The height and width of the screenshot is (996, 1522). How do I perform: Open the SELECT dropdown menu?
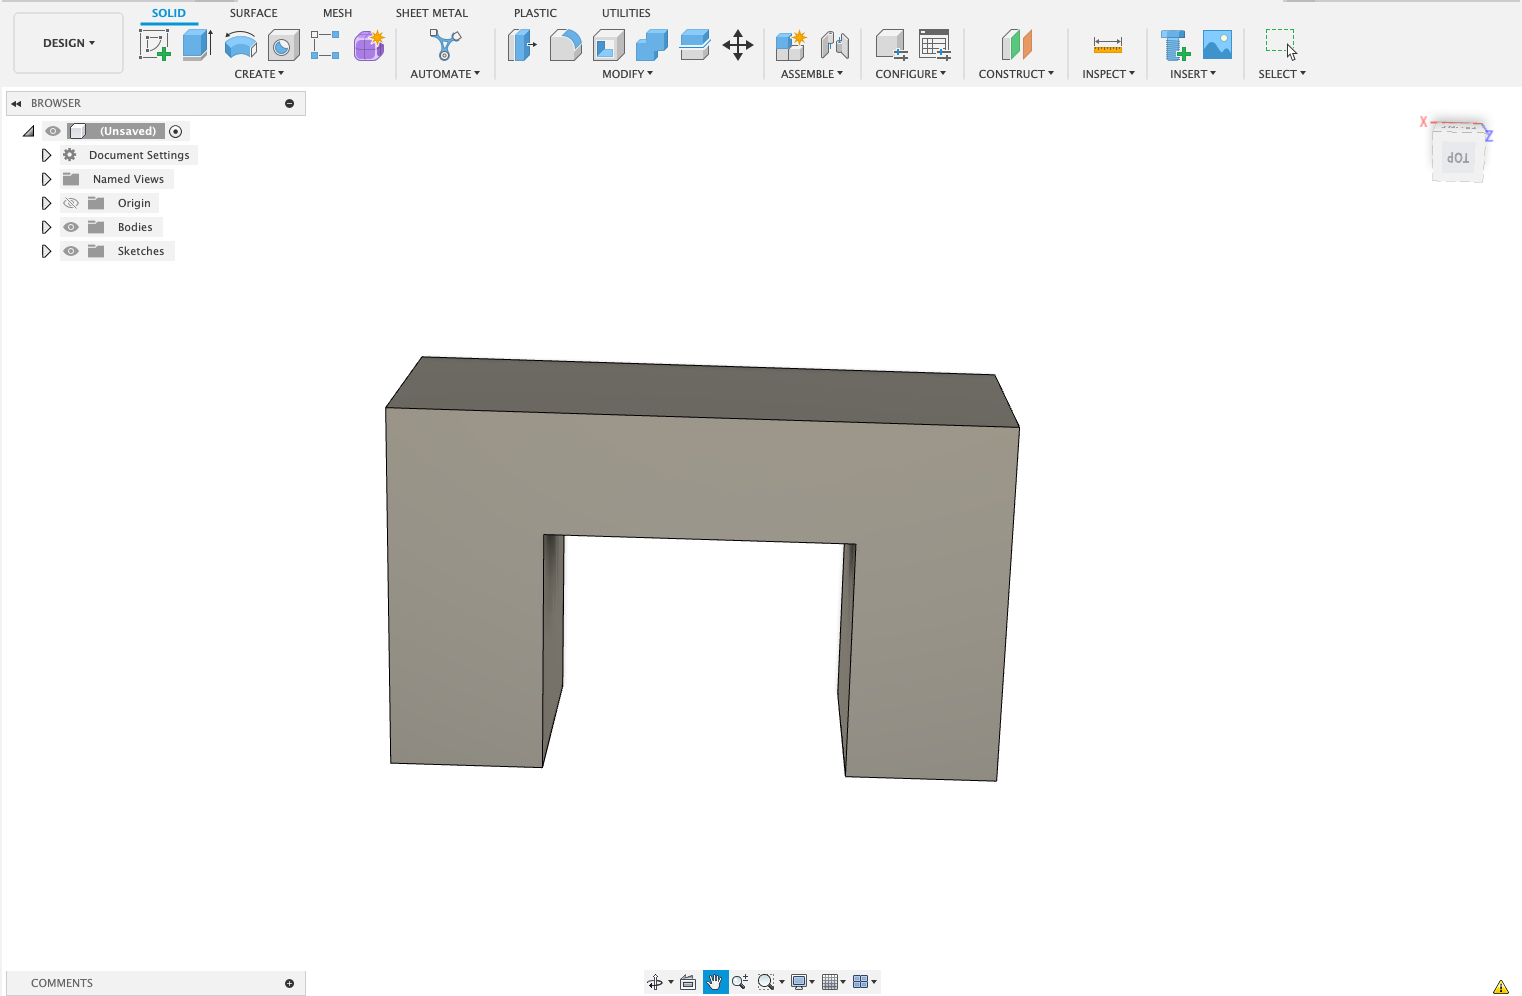pyautogui.click(x=1282, y=74)
